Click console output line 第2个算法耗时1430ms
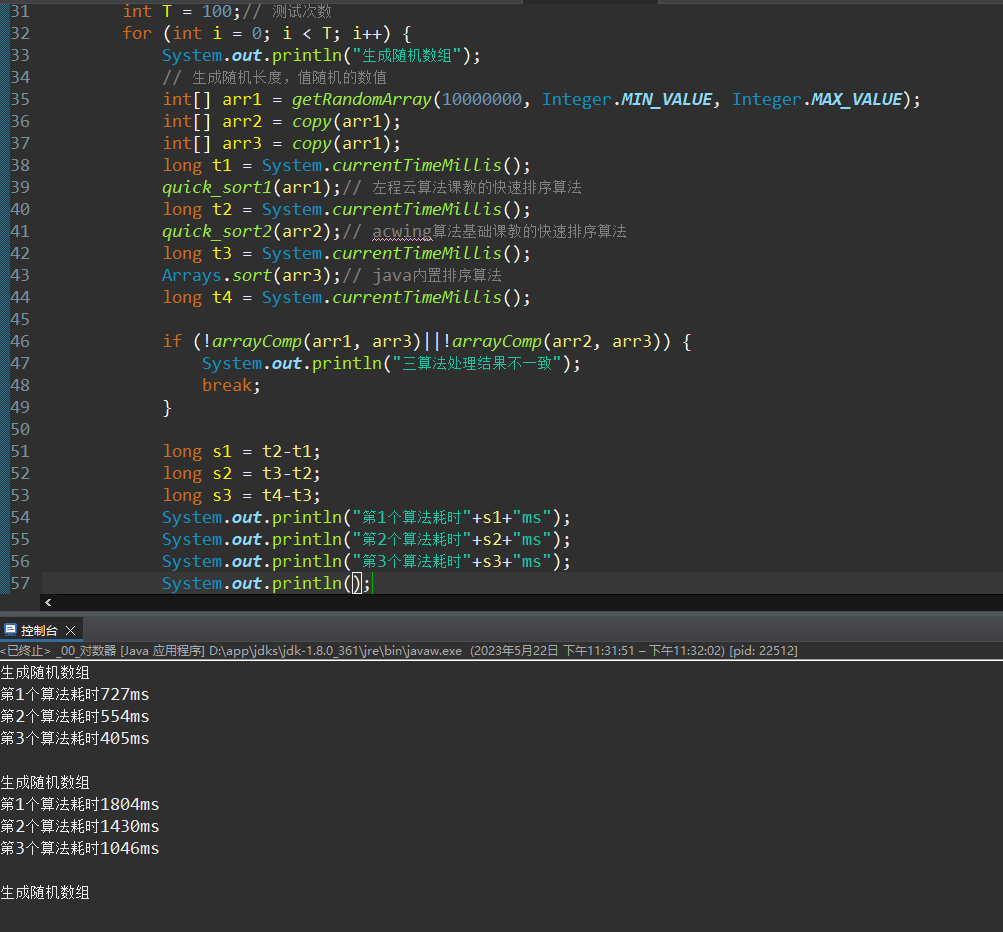Screen dimensions: 1003x932 pyautogui.click(x=80, y=826)
